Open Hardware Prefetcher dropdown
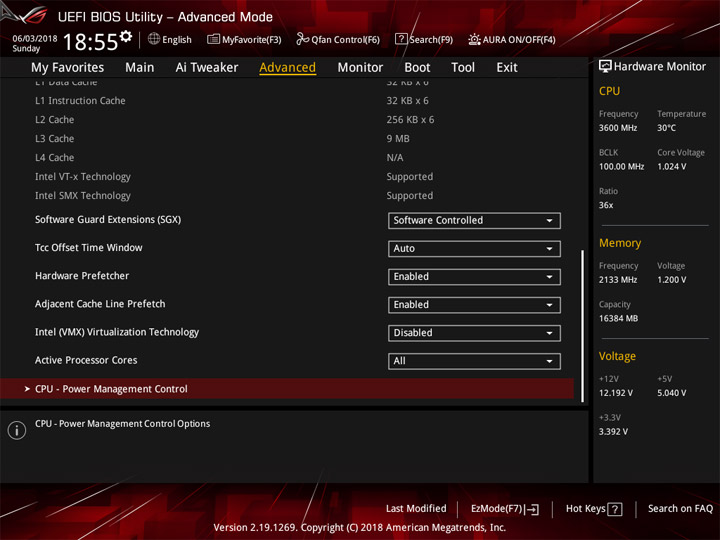720x540 pixels. click(474, 276)
